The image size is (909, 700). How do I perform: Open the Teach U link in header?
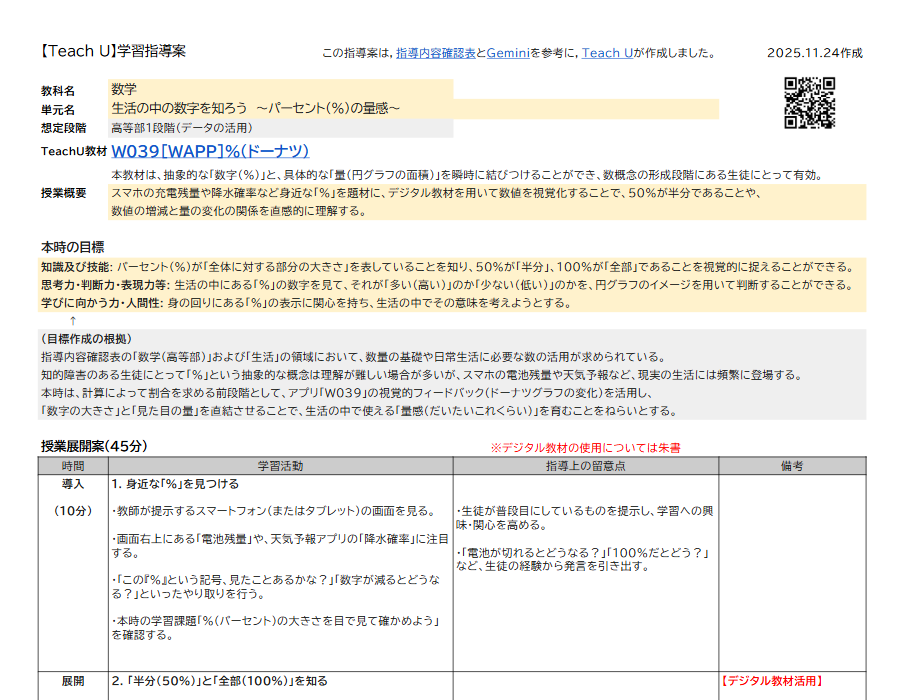tap(607, 53)
